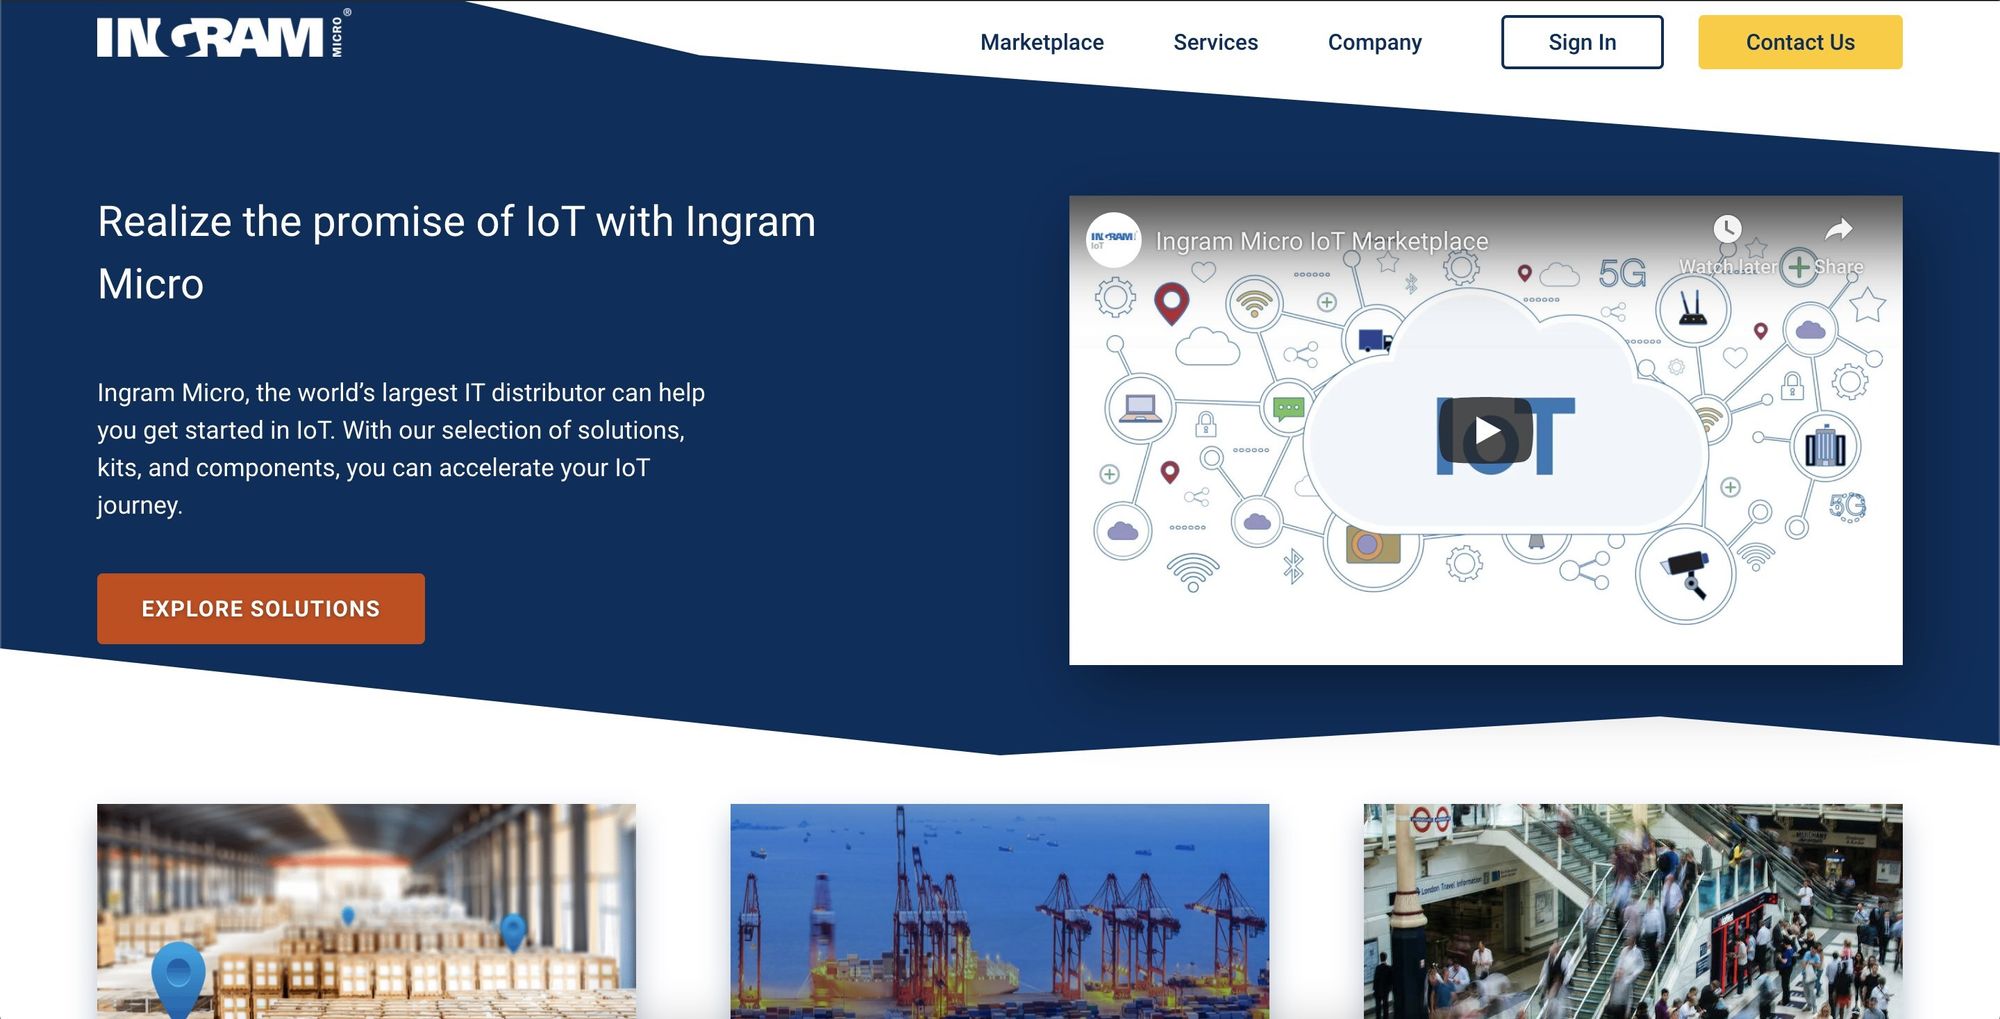Click the Share arrow icon on video
The height and width of the screenshot is (1019, 2000).
[x=1839, y=230]
